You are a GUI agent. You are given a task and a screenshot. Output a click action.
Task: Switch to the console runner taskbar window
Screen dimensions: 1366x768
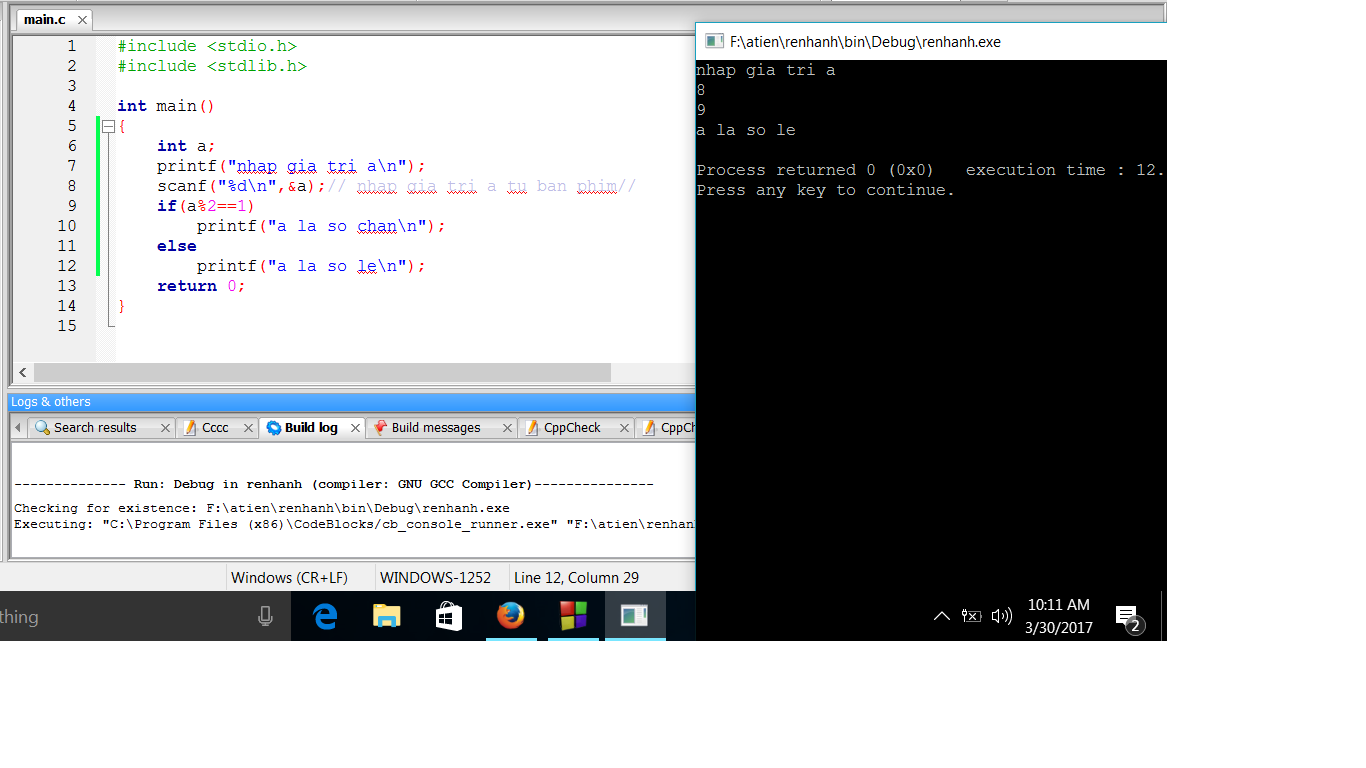[x=635, y=616]
